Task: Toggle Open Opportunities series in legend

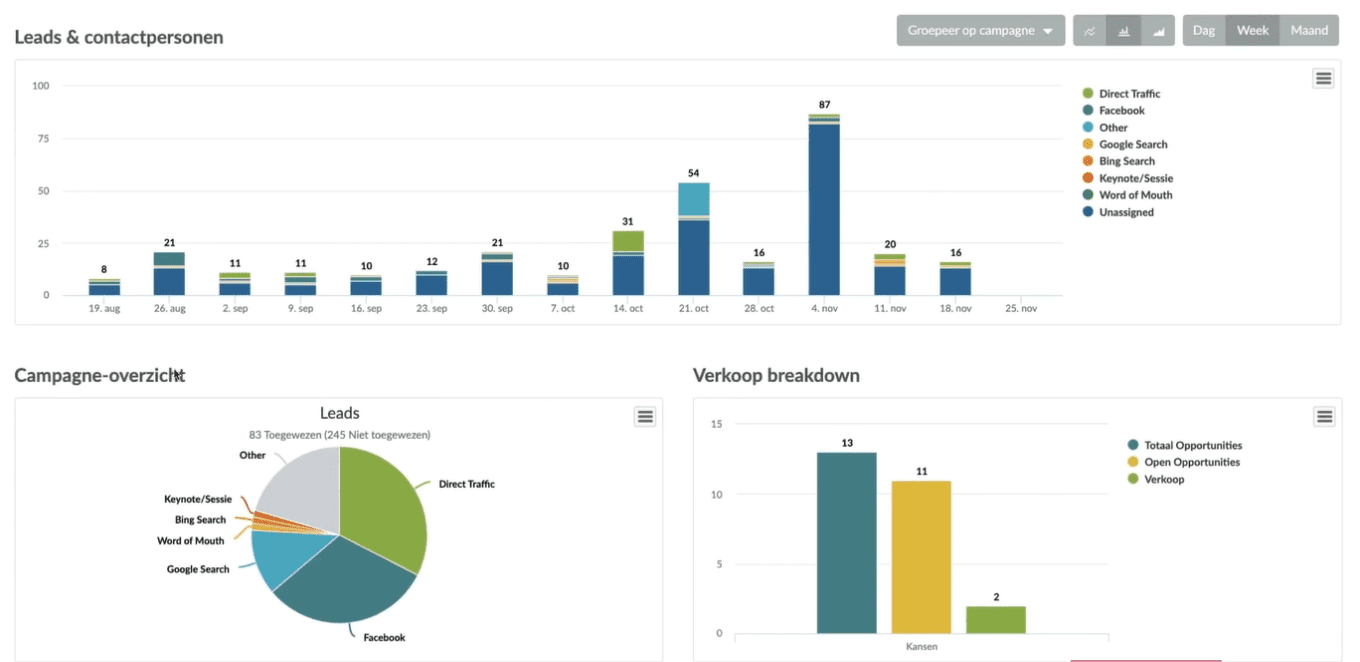Action: [x=1191, y=462]
